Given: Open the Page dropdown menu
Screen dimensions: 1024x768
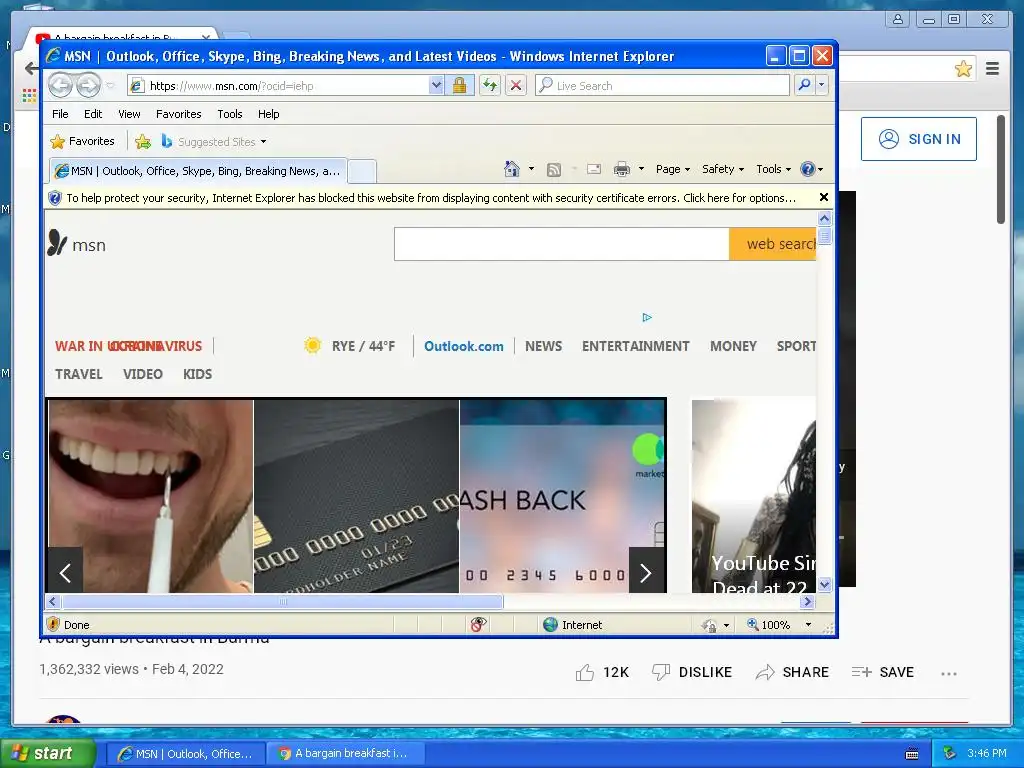Looking at the screenshot, I should tap(673, 169).
